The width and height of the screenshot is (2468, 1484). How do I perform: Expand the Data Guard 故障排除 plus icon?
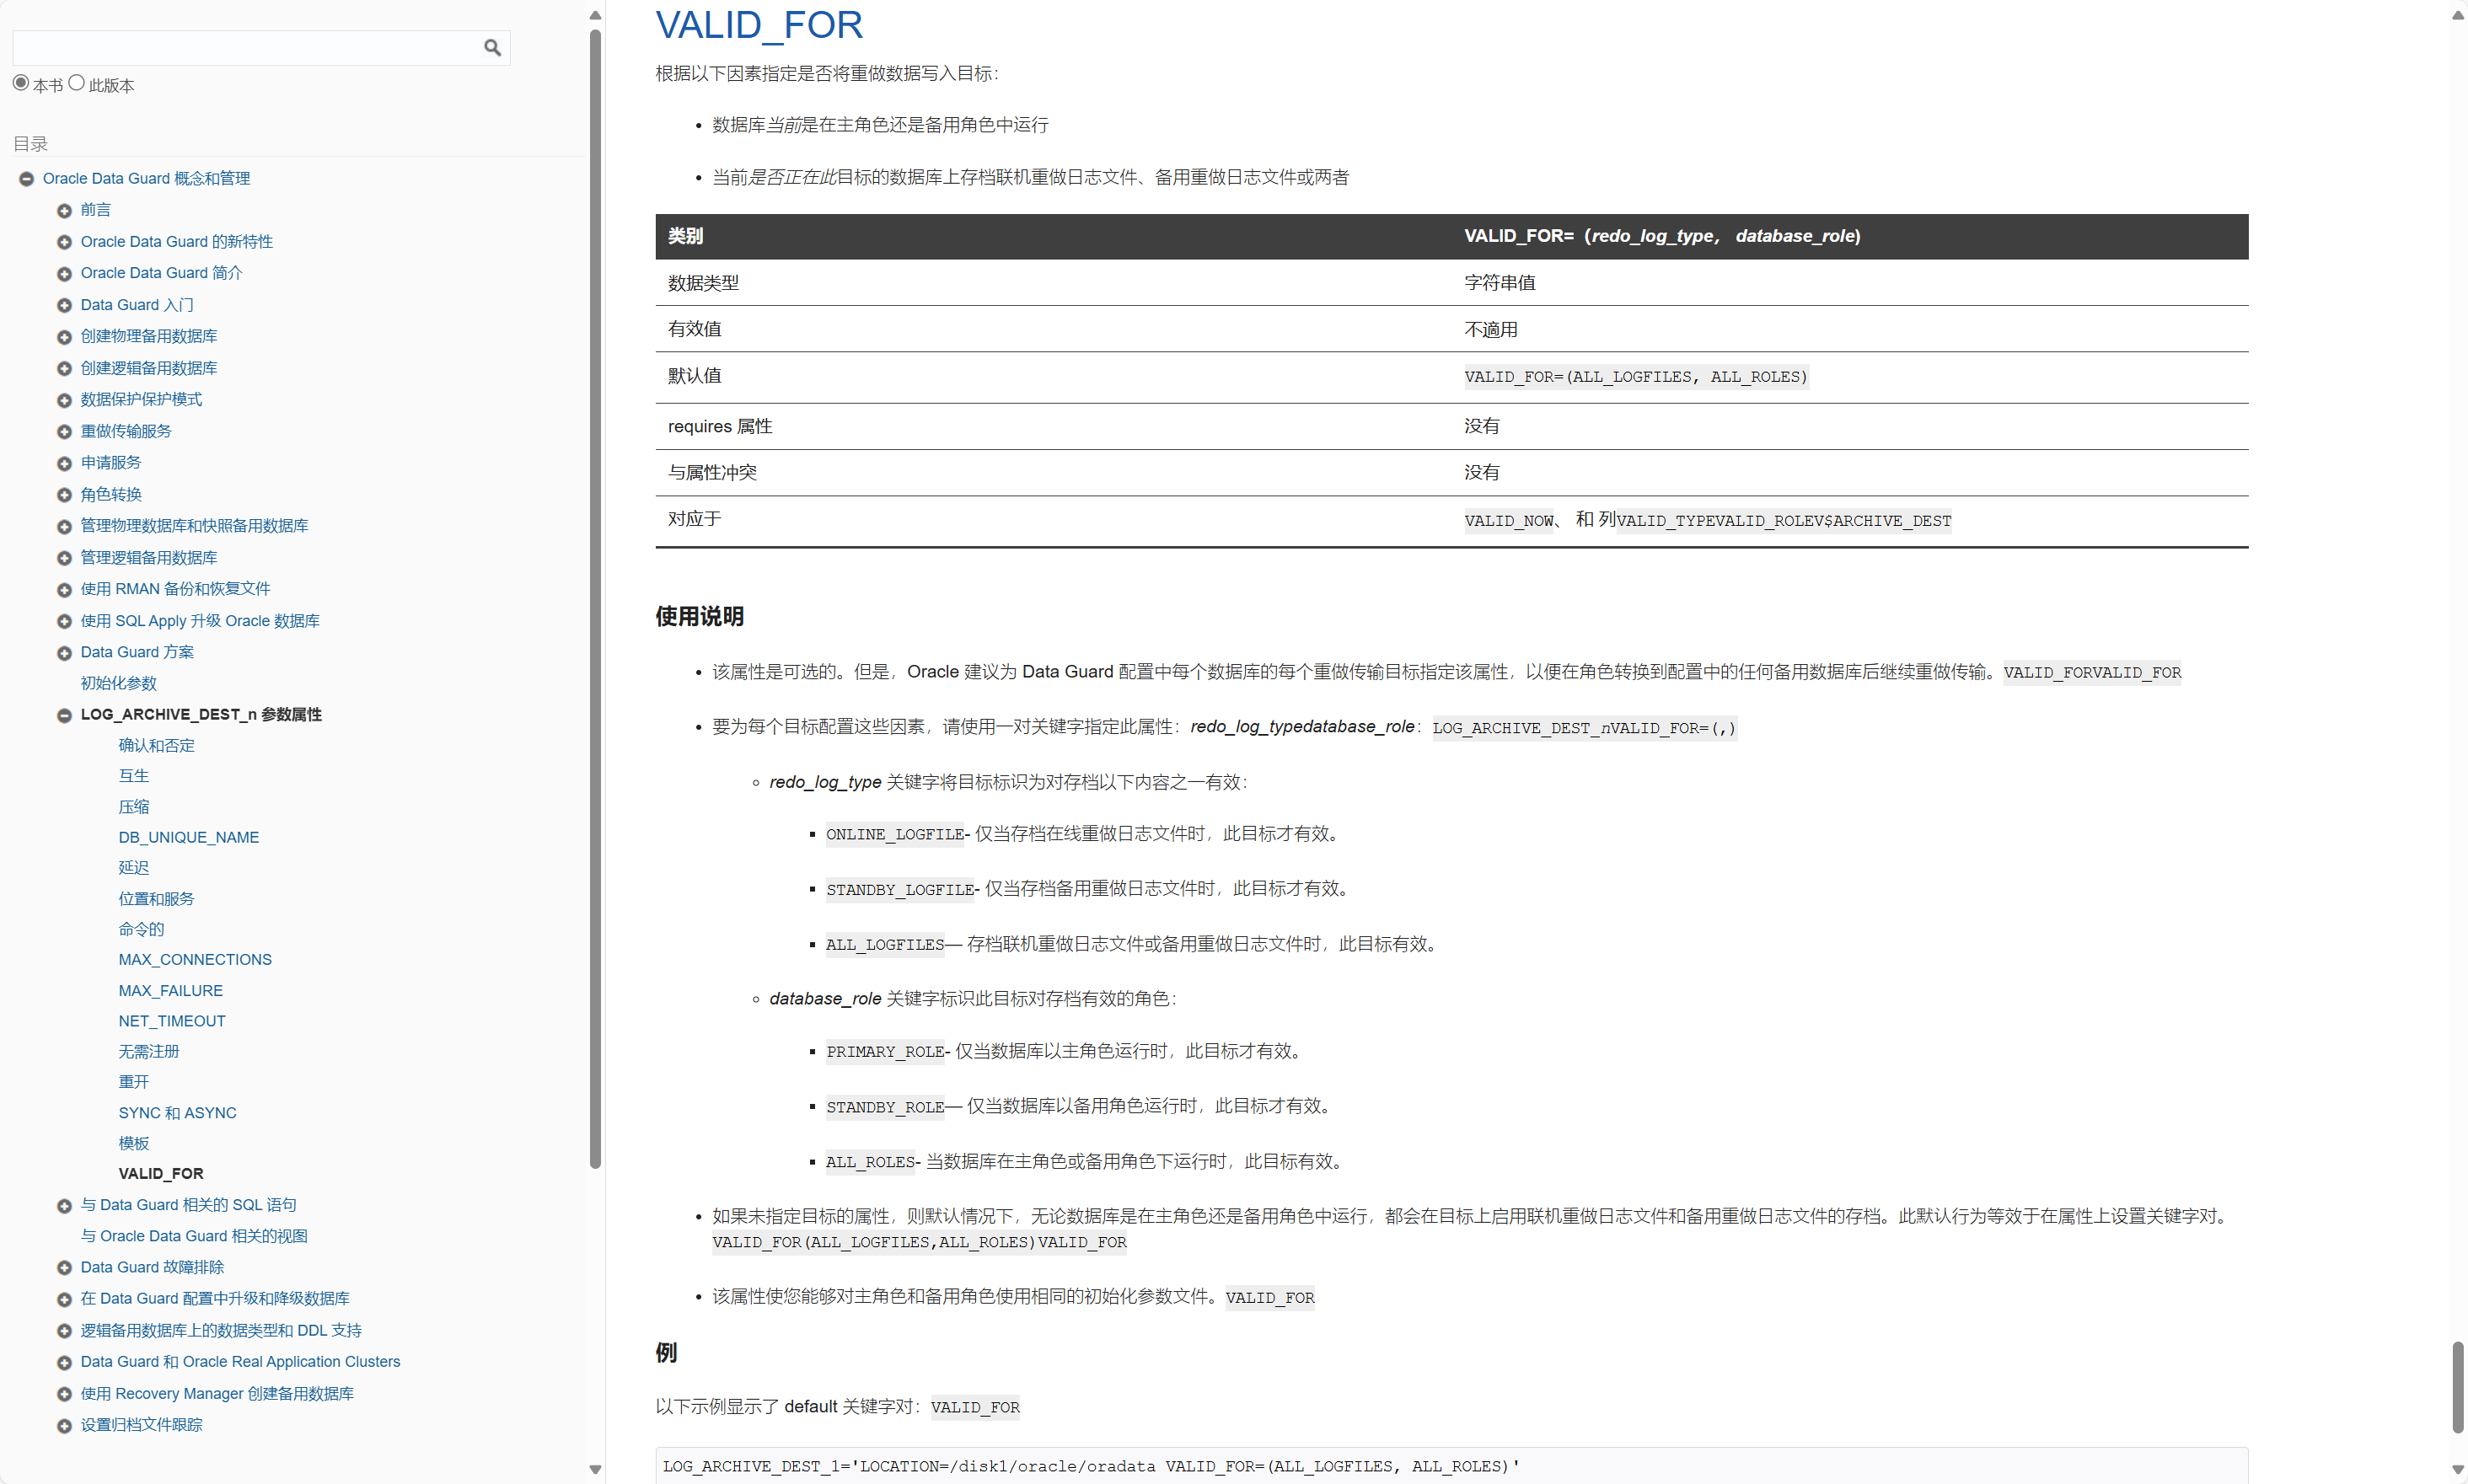click(x=64, y=1268)
